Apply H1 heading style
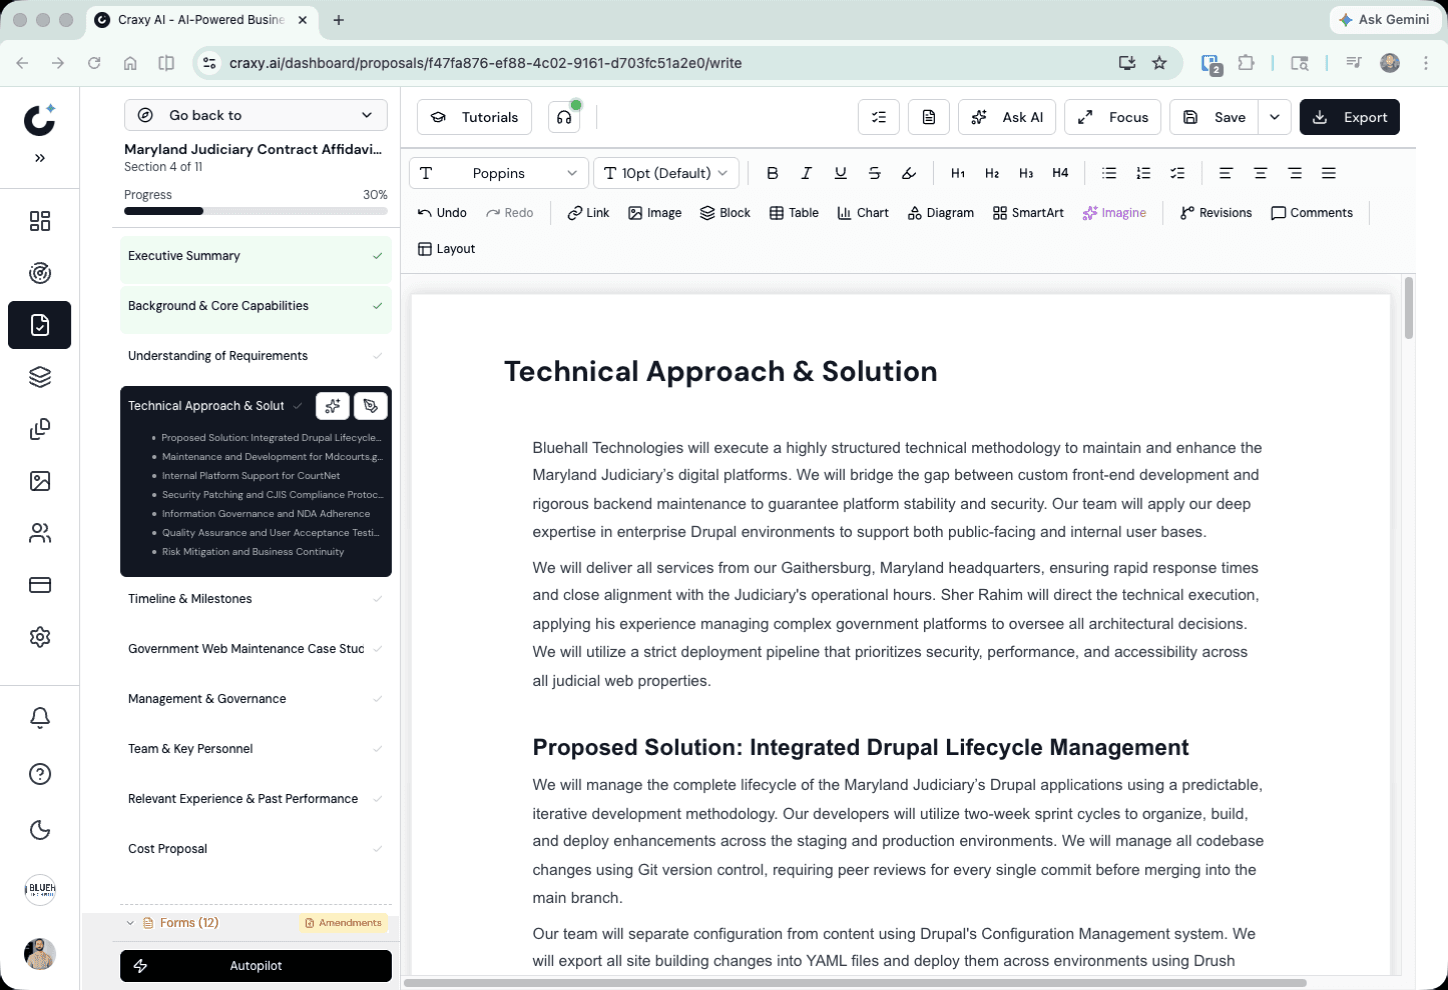 pos(958,173)
